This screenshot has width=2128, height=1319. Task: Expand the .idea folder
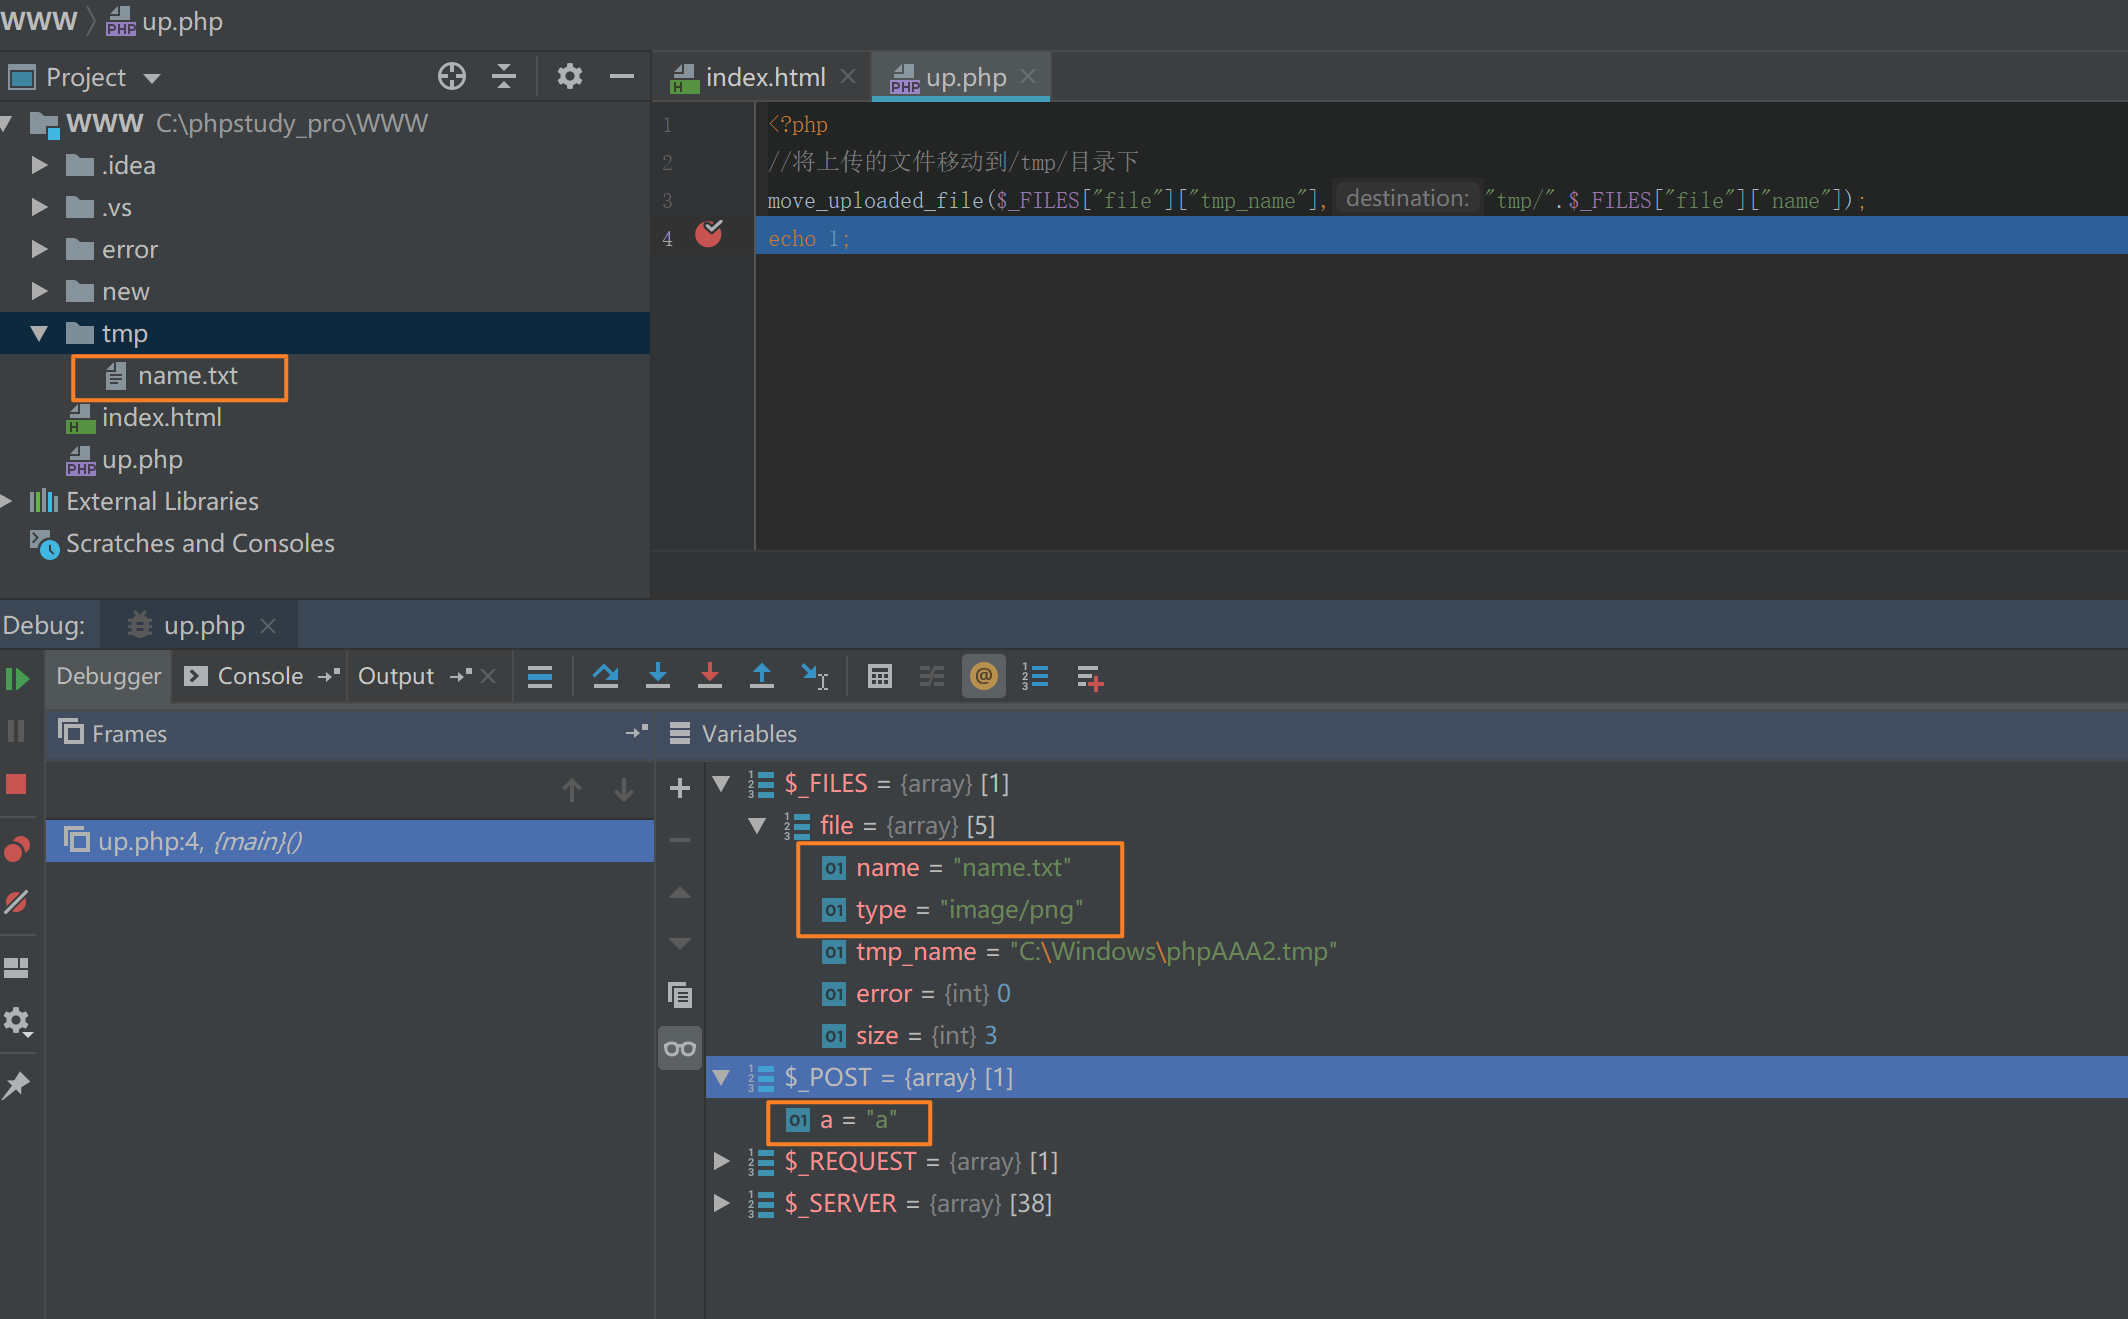(x=39, y=165)
